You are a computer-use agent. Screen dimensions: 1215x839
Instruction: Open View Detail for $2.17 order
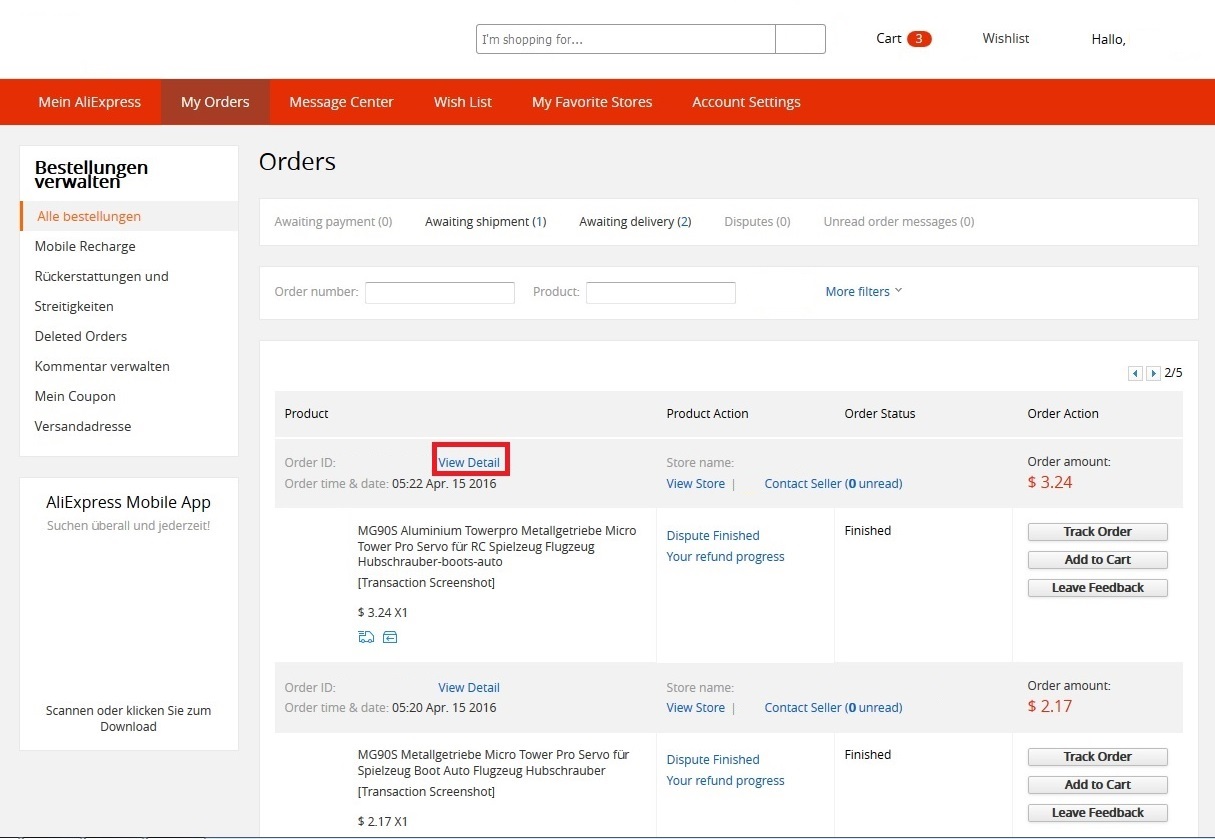click(469, 687)
